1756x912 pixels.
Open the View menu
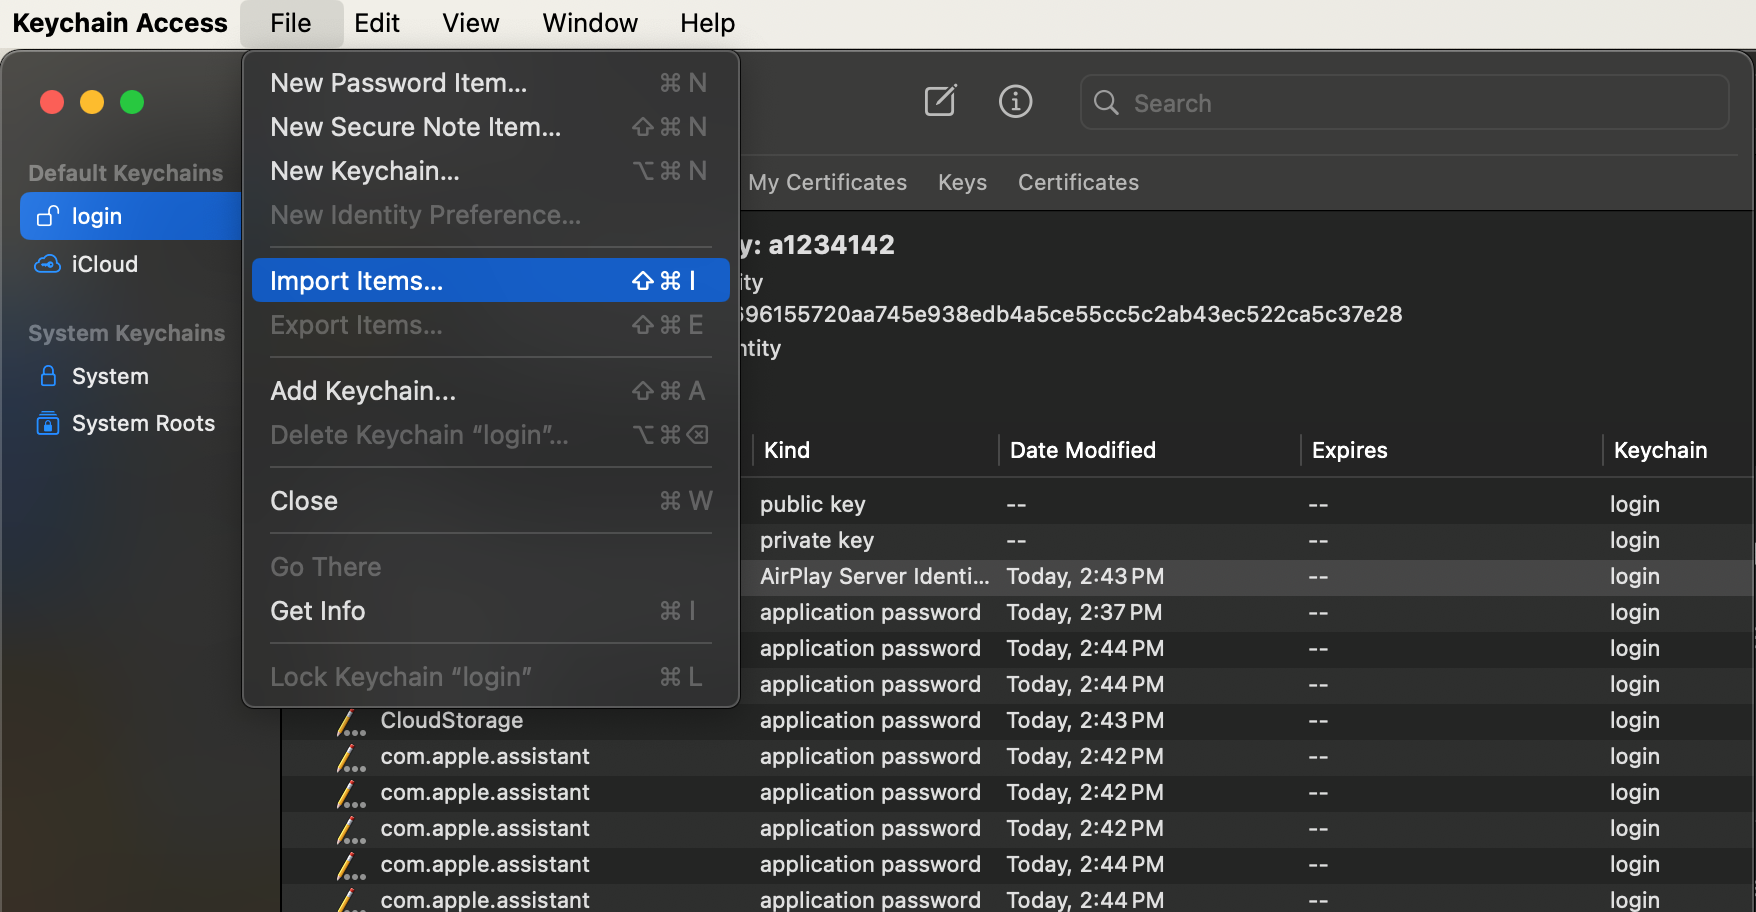coord(471,23)
